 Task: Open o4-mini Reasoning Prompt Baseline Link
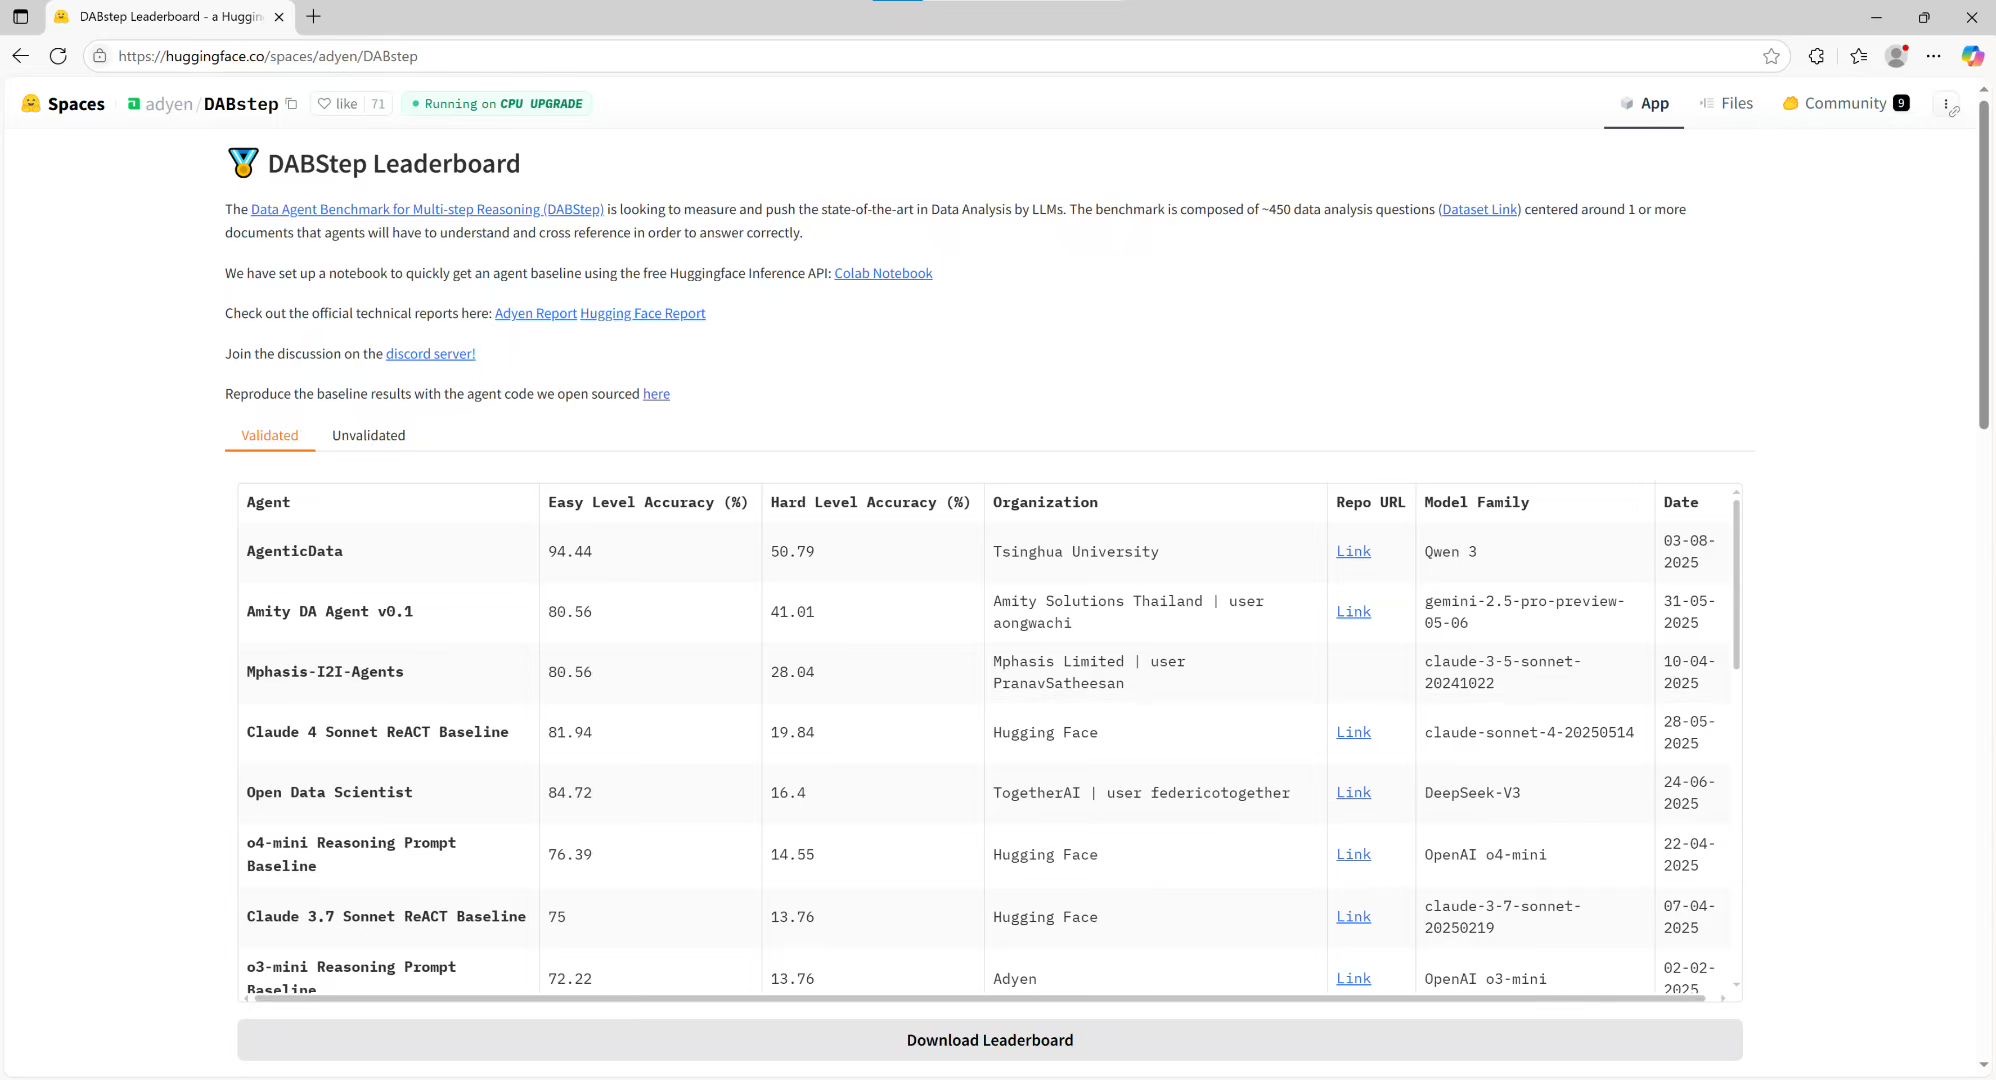(x=1353, y=854)
